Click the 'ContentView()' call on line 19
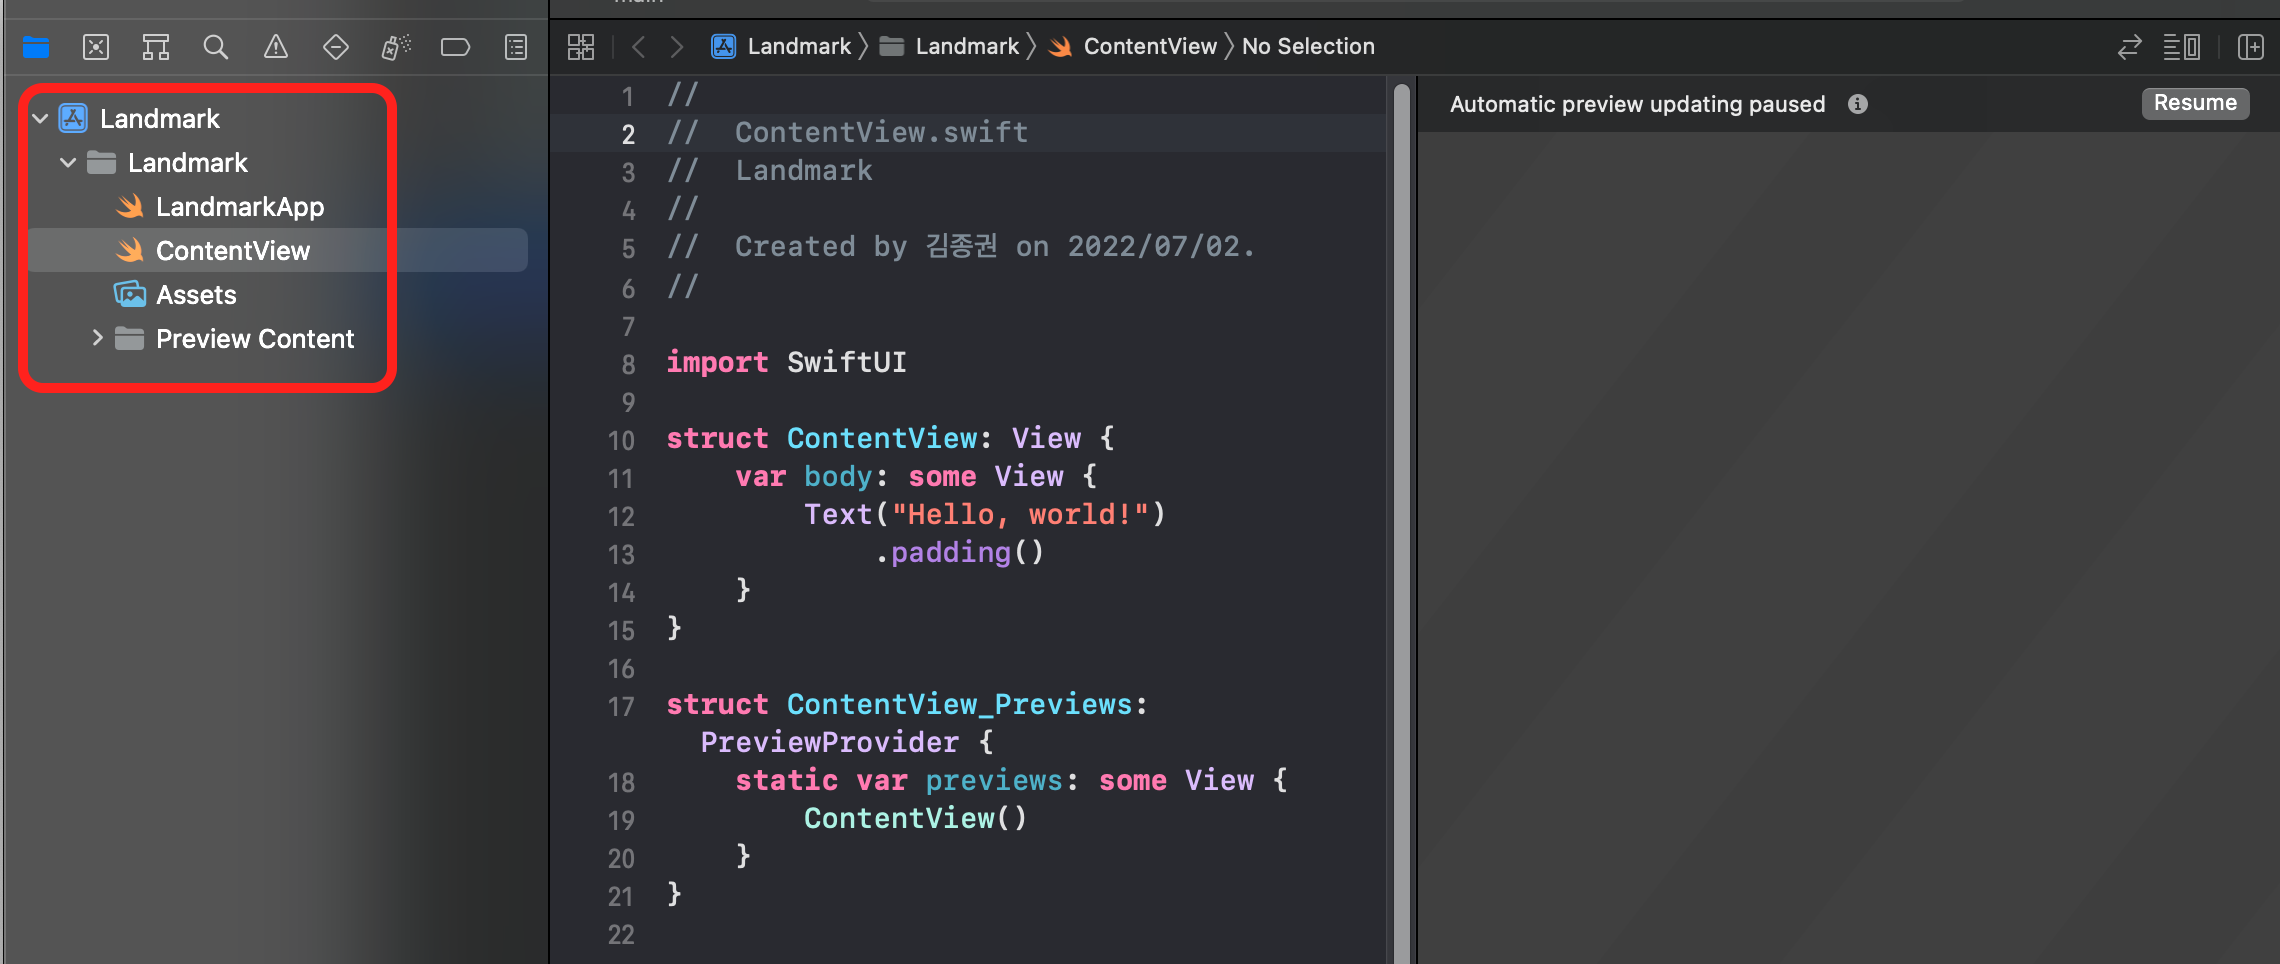Screen dimensions: 2280x964 click(915, 819)
